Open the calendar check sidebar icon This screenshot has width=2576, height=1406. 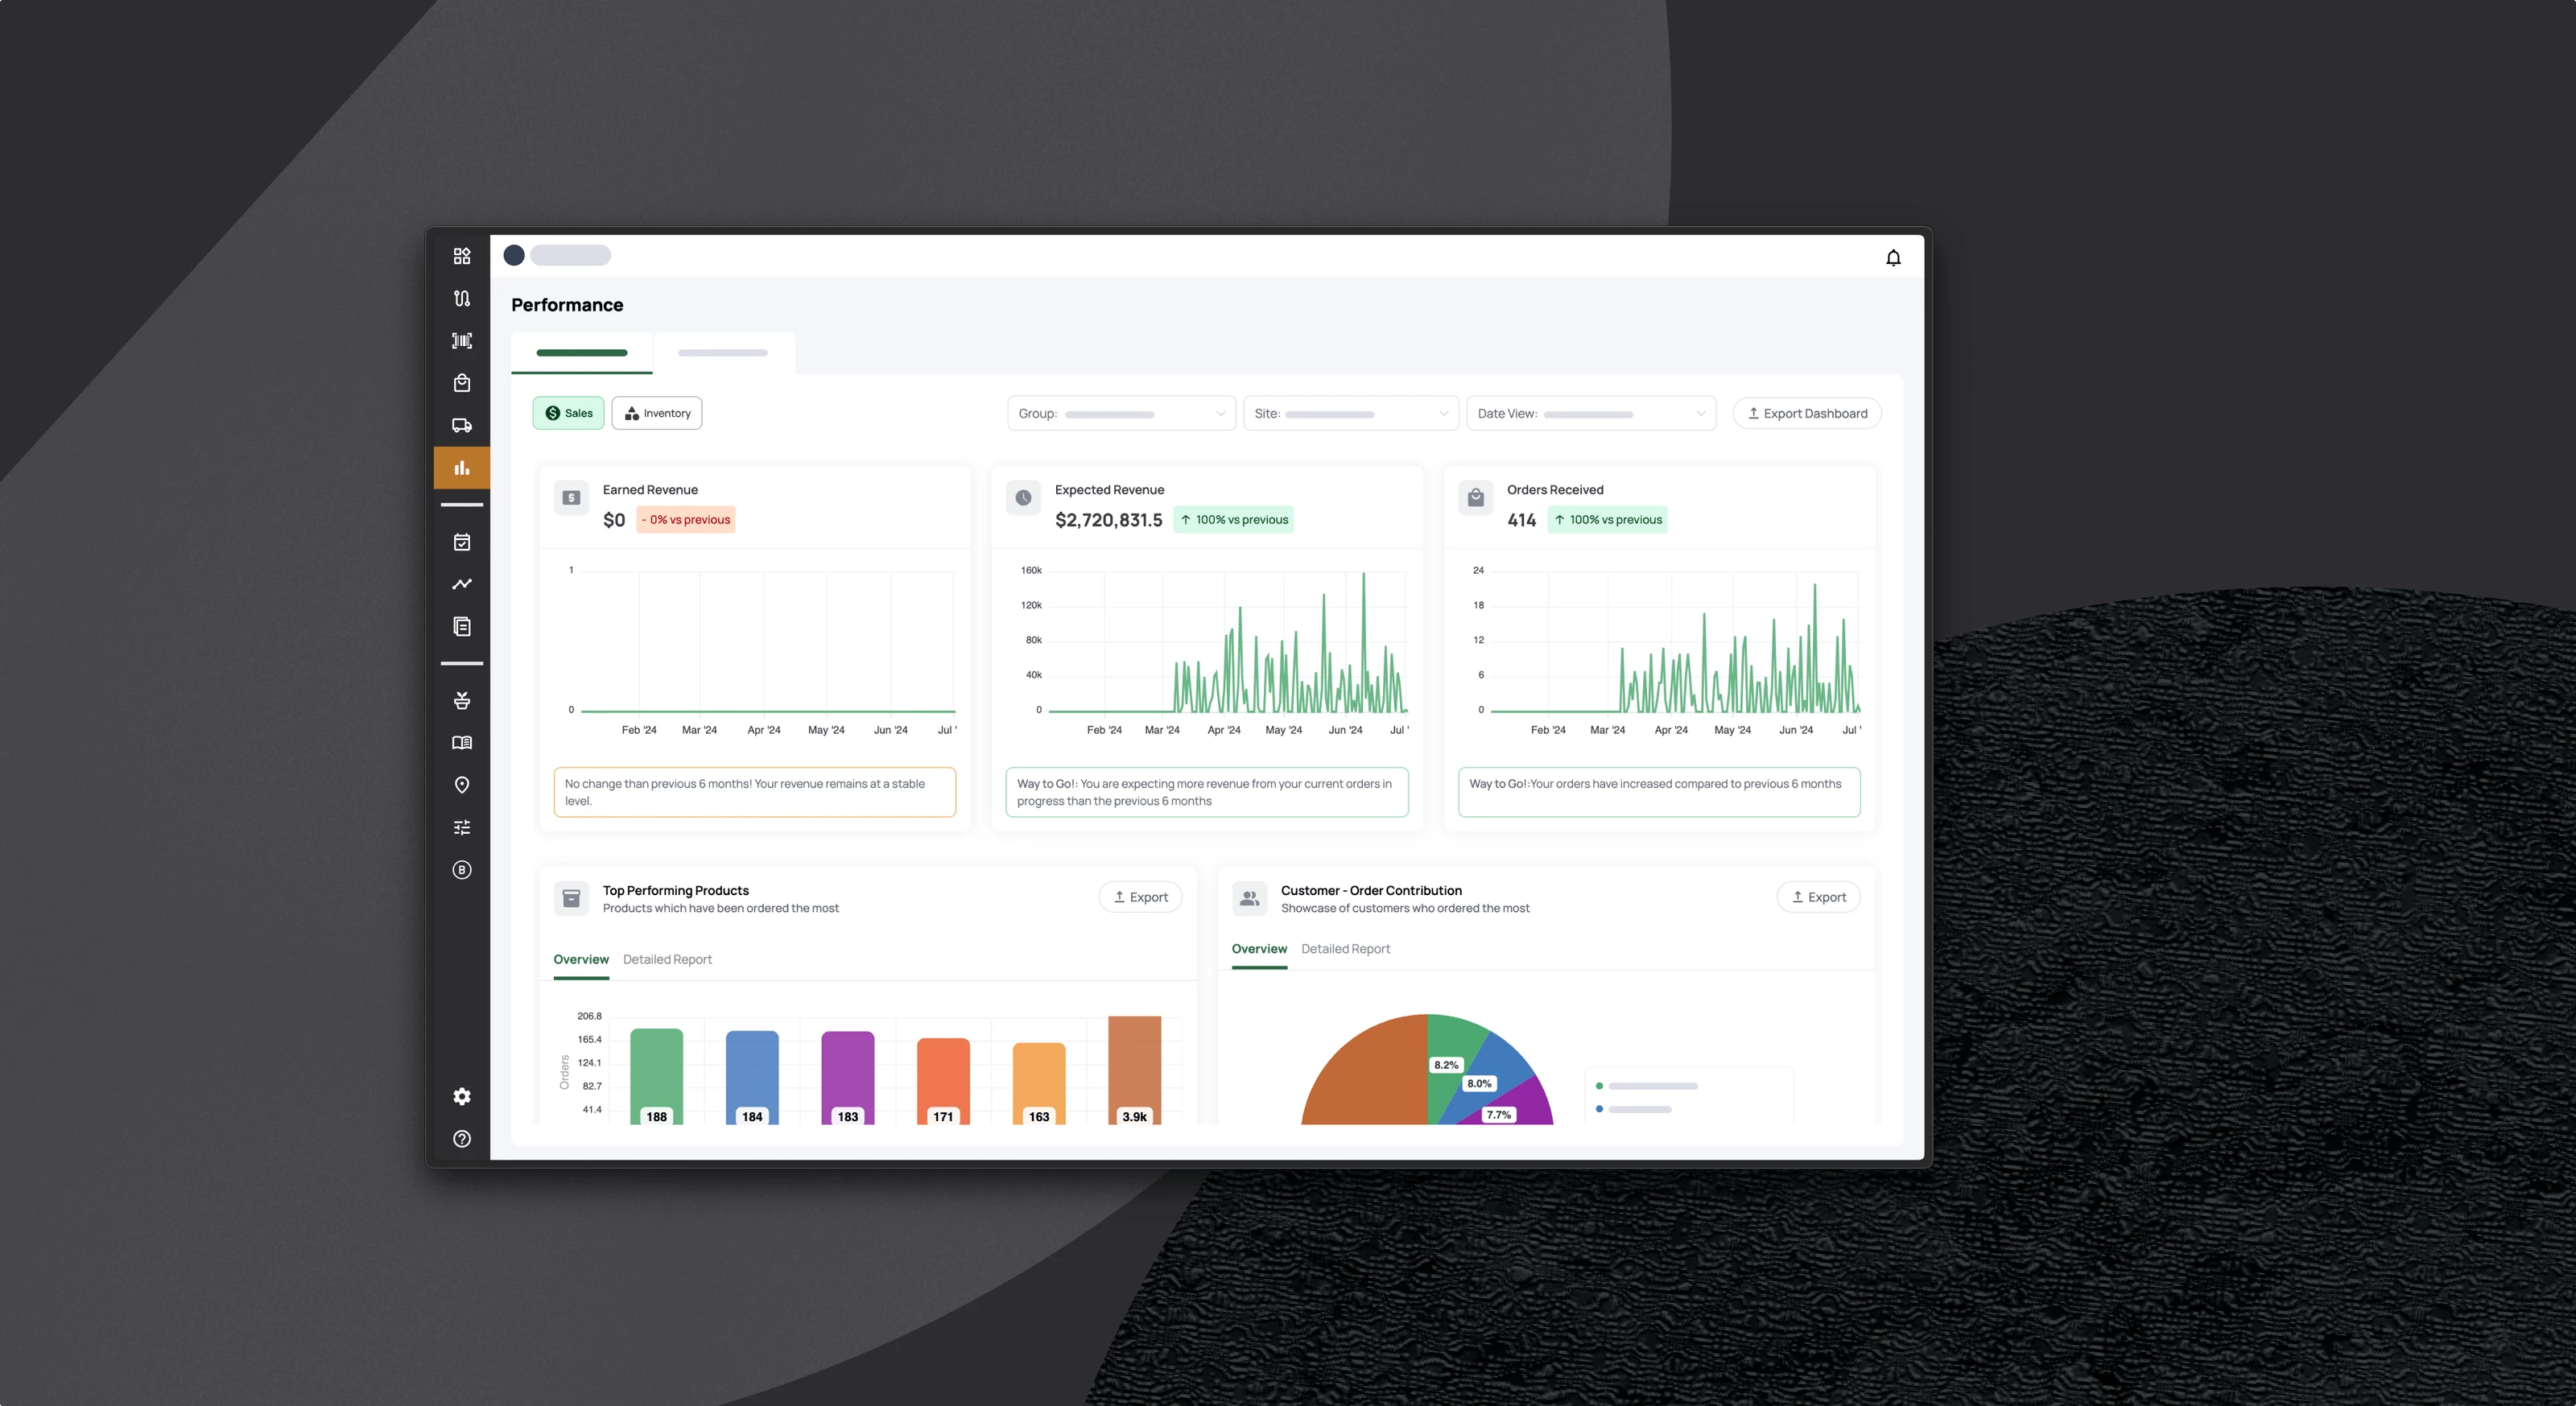(461, 542)
